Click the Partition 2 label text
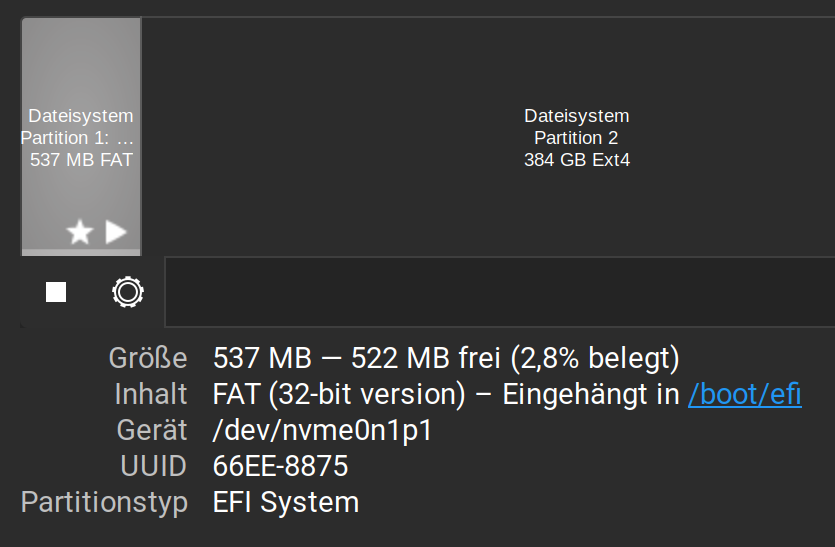The width and height of the screenshot is (835, 547). 576,138
